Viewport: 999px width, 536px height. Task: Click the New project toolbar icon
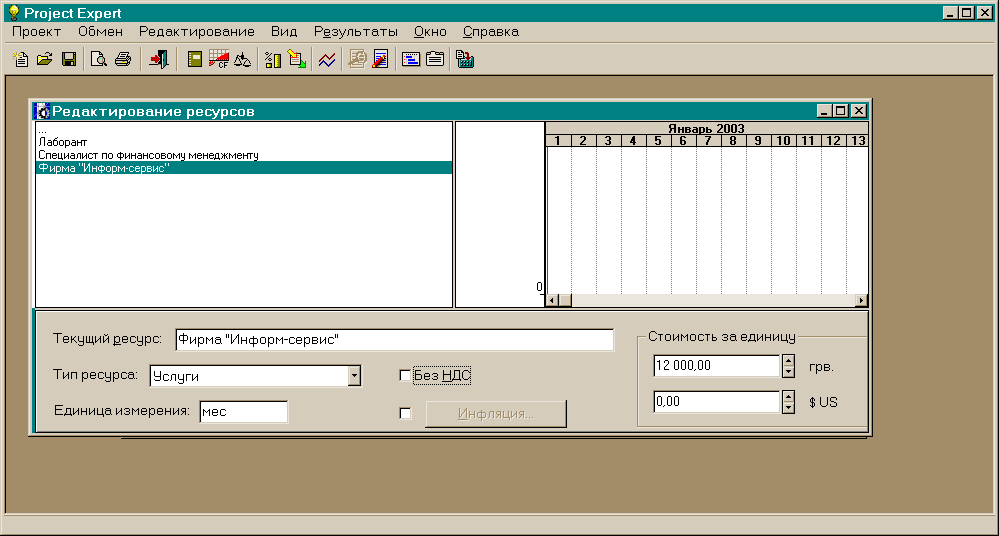click(20, 60)
